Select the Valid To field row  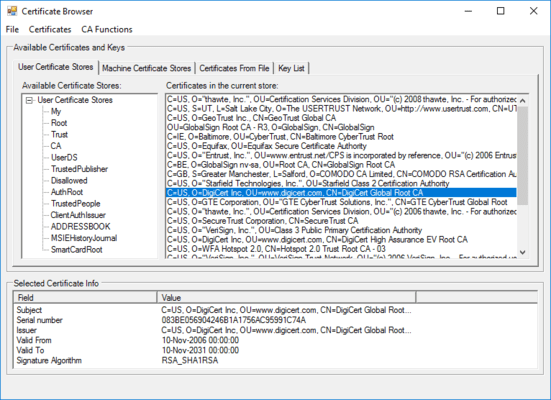tap(276, 350)
